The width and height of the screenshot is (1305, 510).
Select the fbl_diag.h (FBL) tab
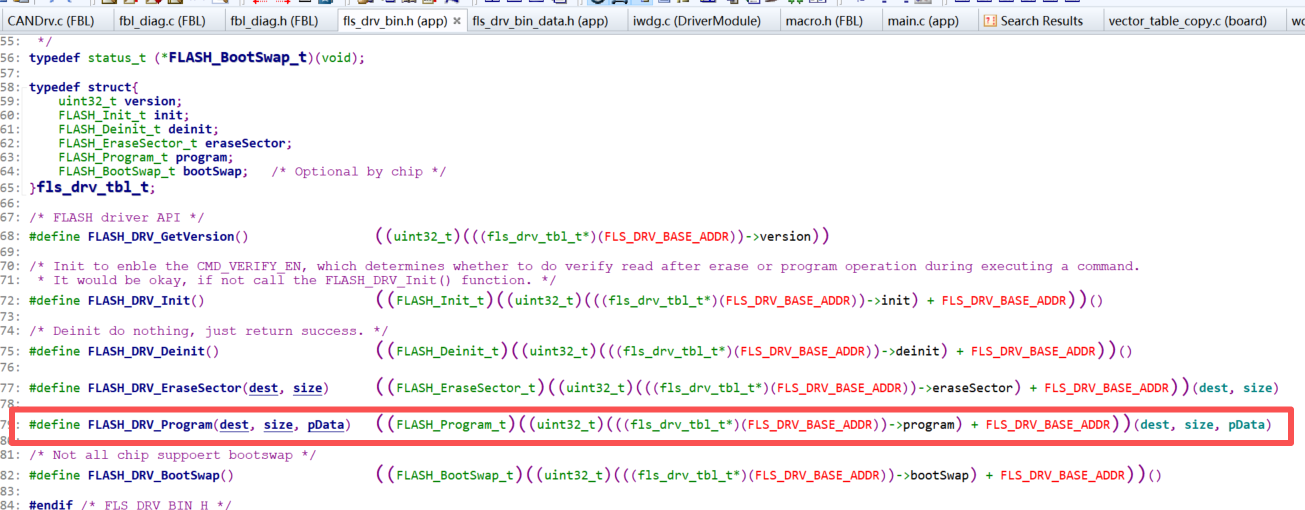coord(274,20)
